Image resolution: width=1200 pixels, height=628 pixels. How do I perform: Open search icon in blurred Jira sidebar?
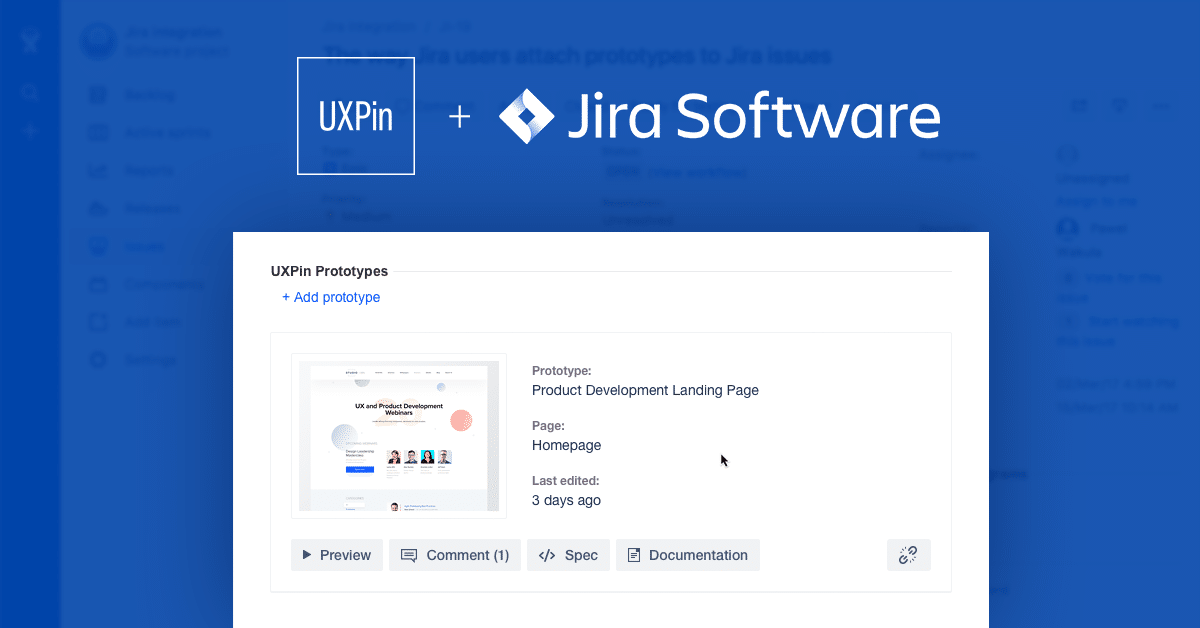pos(30,93)
